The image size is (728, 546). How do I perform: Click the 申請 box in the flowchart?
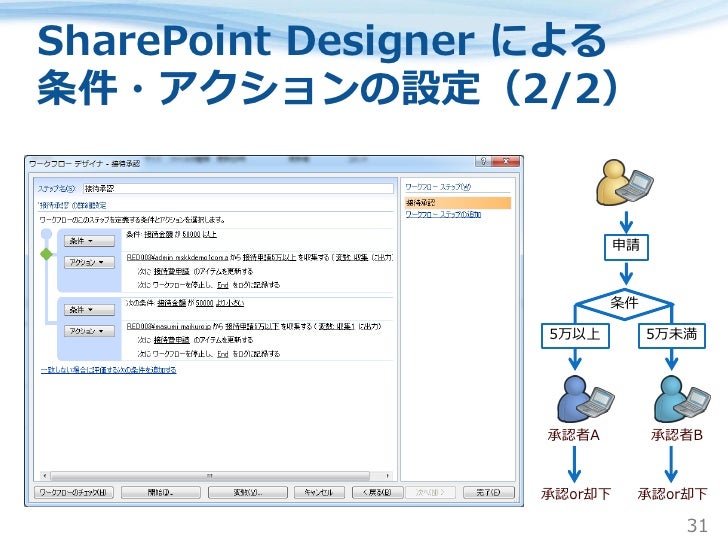[x=626, y=247]
